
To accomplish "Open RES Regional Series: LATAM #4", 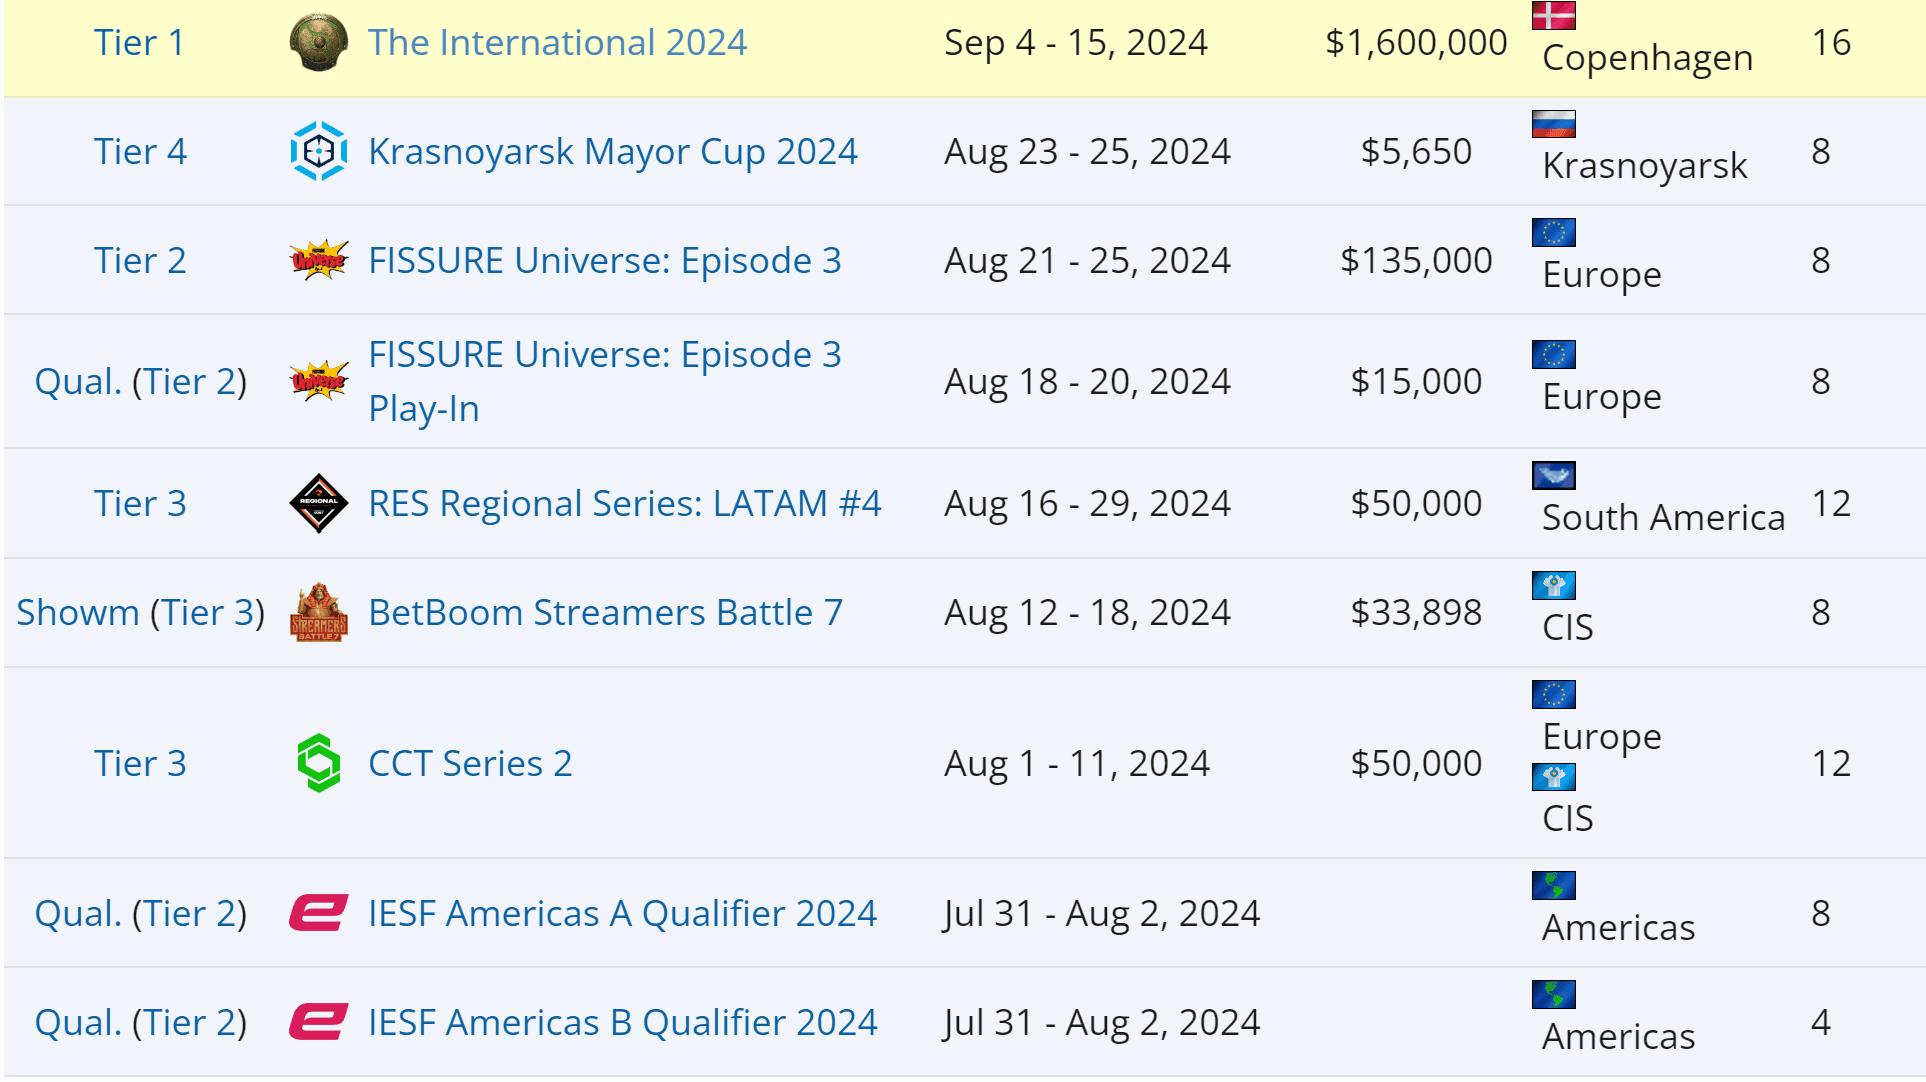I will point(624,504).
